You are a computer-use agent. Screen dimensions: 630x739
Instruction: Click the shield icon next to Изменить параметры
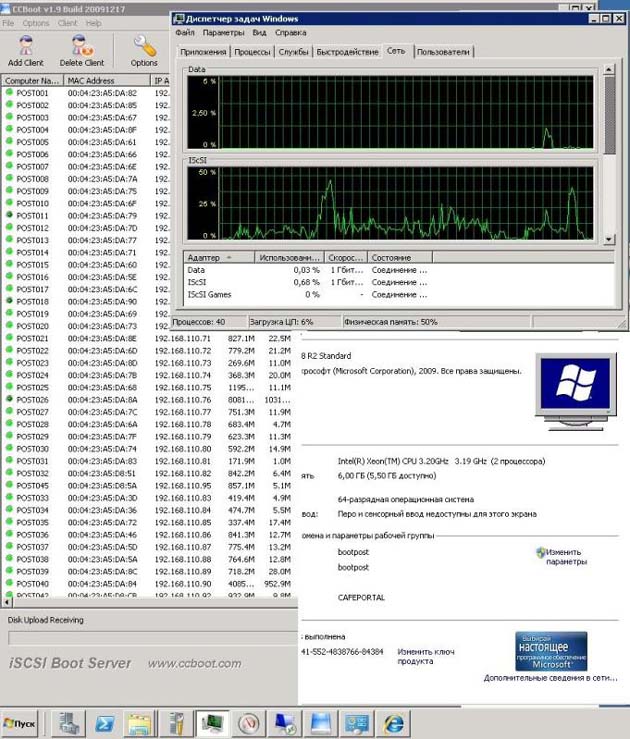(x=540, y=552)
